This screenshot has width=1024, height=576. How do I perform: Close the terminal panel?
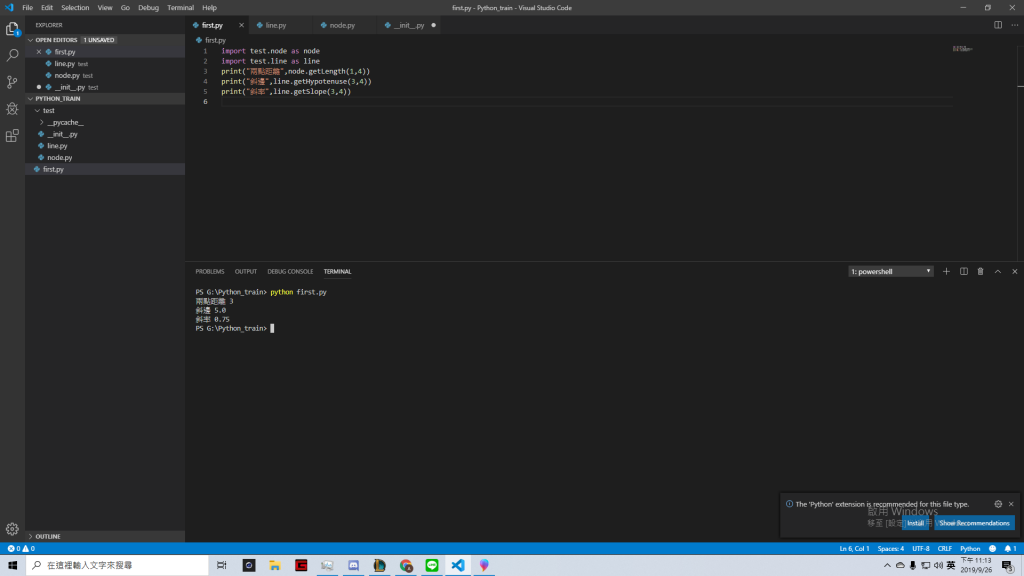pyautogui.click(x=1015, y=272)
